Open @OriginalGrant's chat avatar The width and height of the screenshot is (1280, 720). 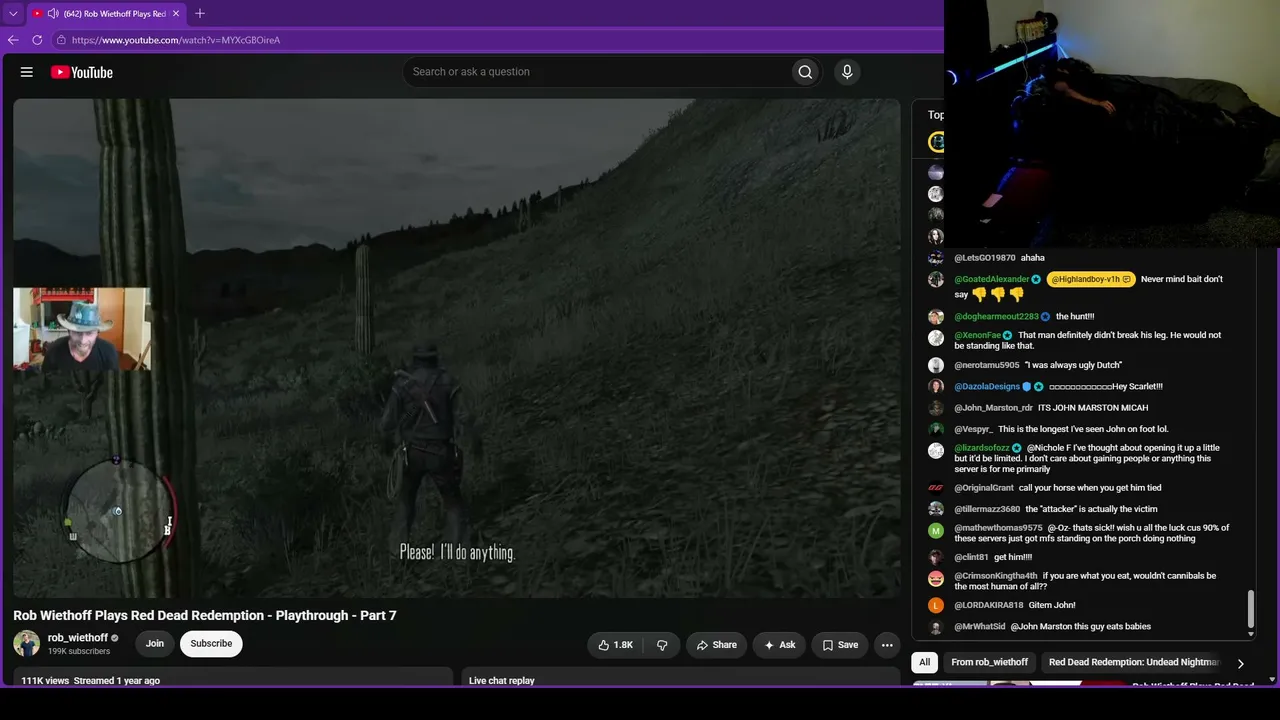pos(936,488)
